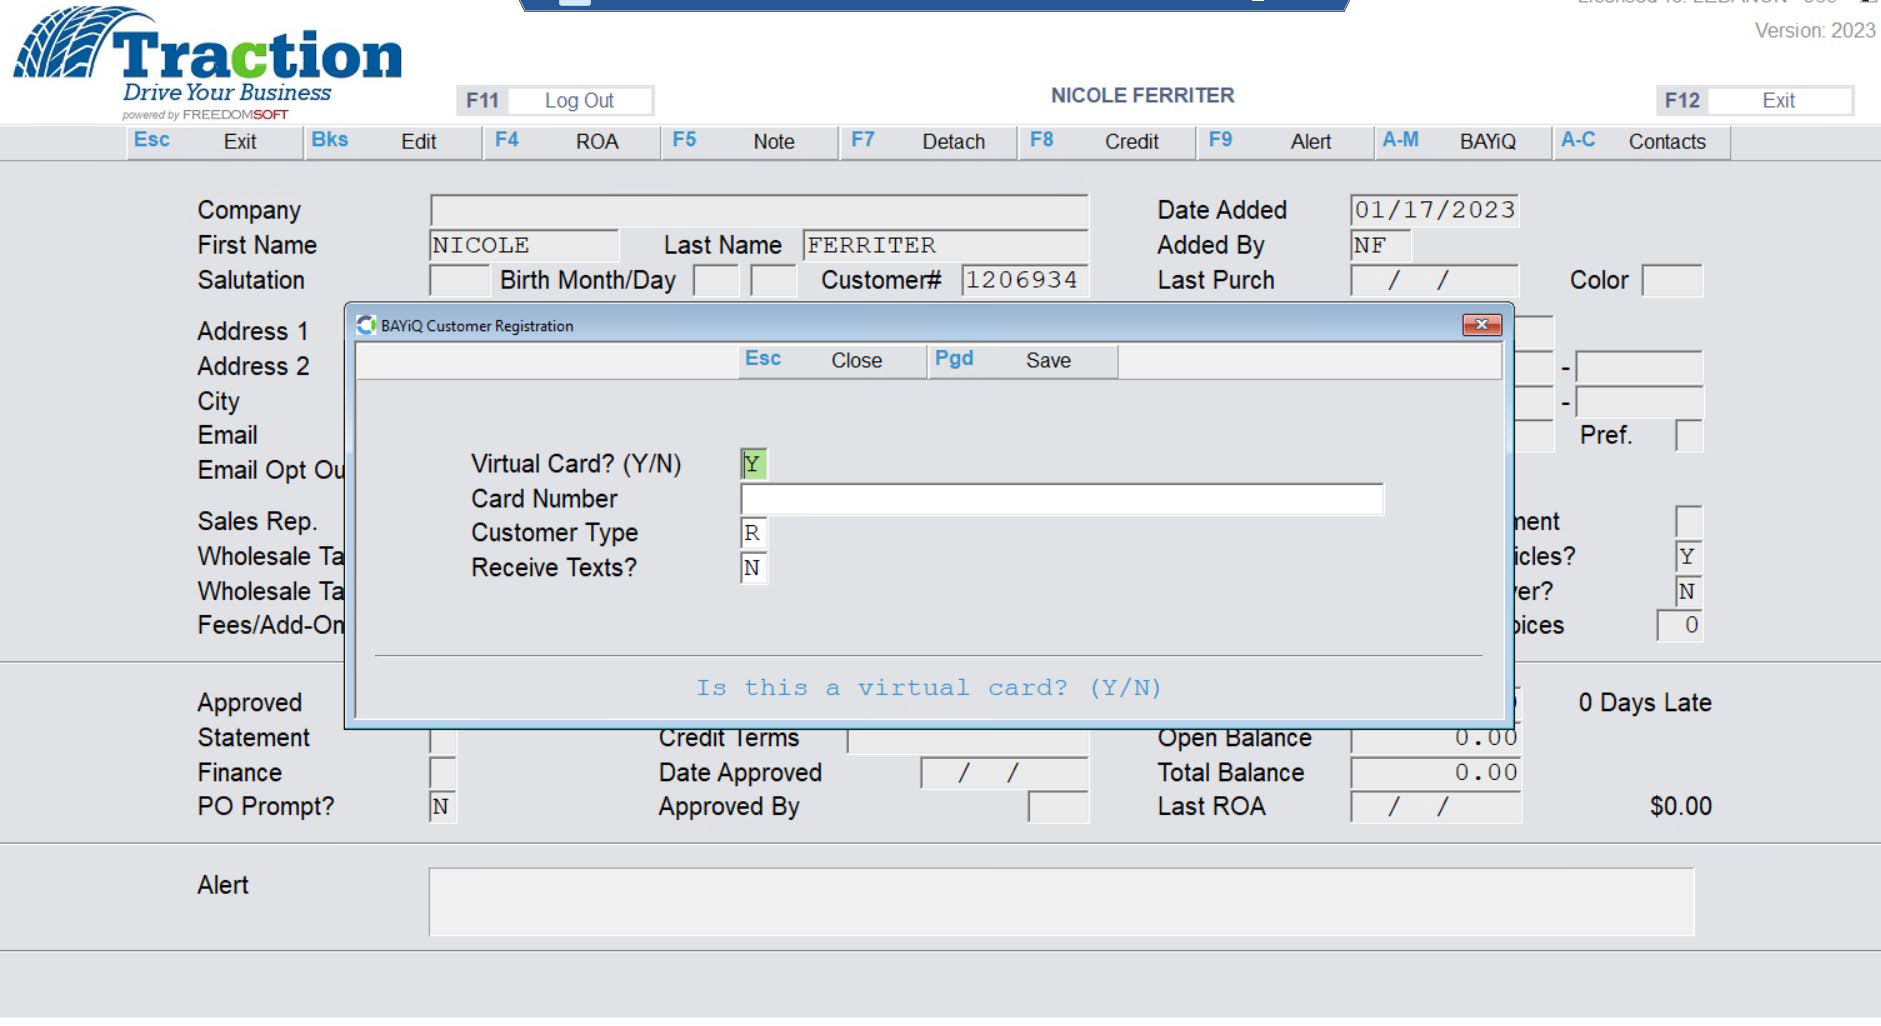Click the Esc Exit toolbar item
This screenshot has height=1026, width=1881.
215,141
